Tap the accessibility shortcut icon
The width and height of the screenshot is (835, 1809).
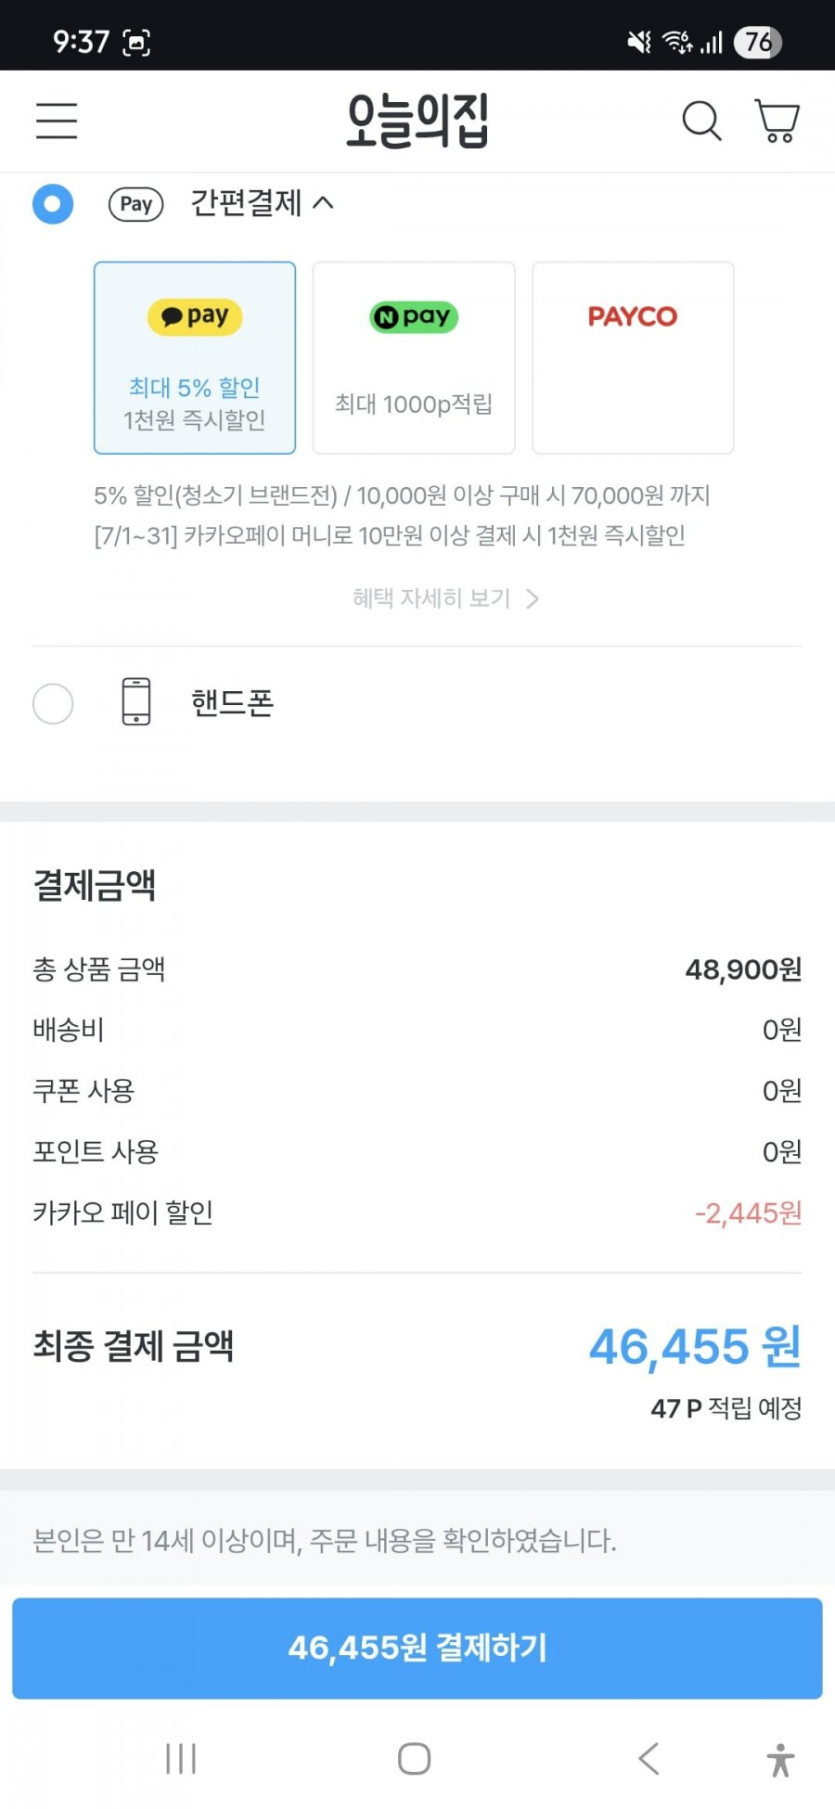coord(780,1759)
